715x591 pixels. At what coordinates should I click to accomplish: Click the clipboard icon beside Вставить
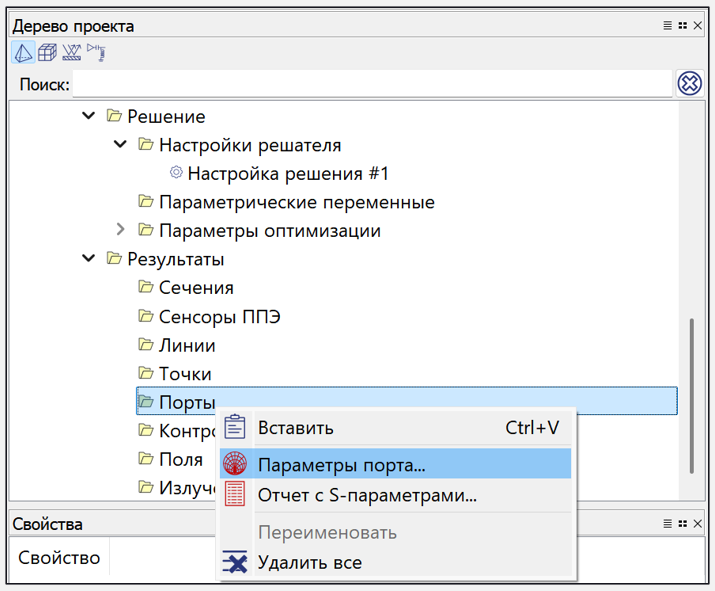tap(235, 428)
